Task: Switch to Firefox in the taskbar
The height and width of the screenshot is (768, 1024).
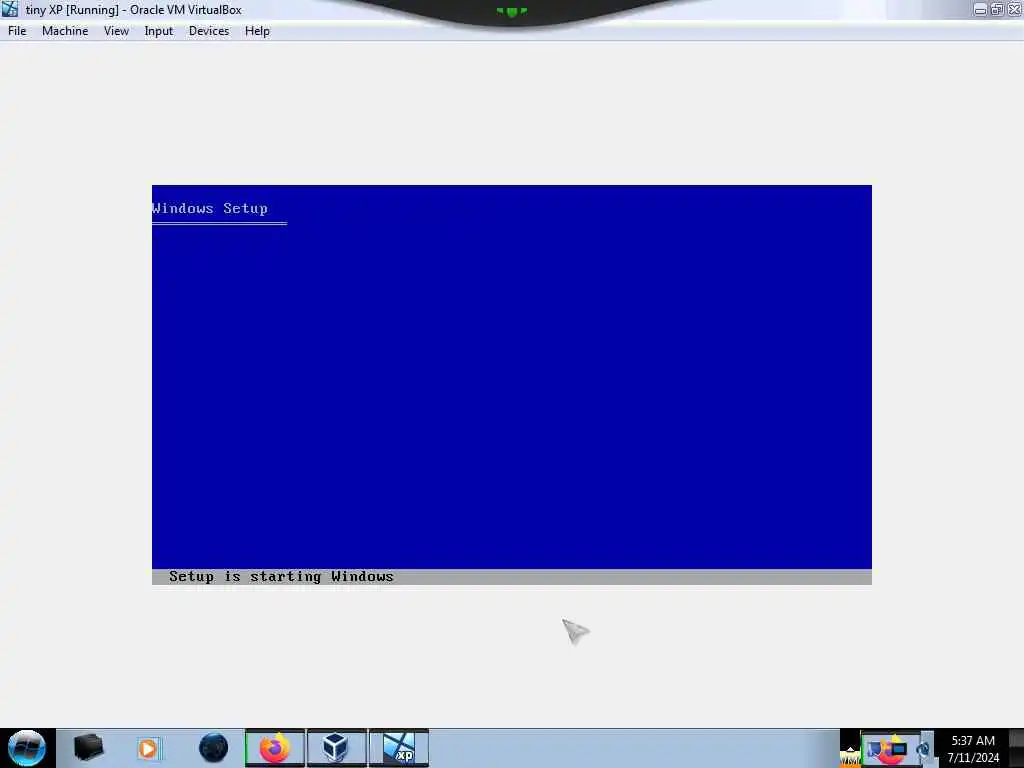Action: click(x=275, y=748)
